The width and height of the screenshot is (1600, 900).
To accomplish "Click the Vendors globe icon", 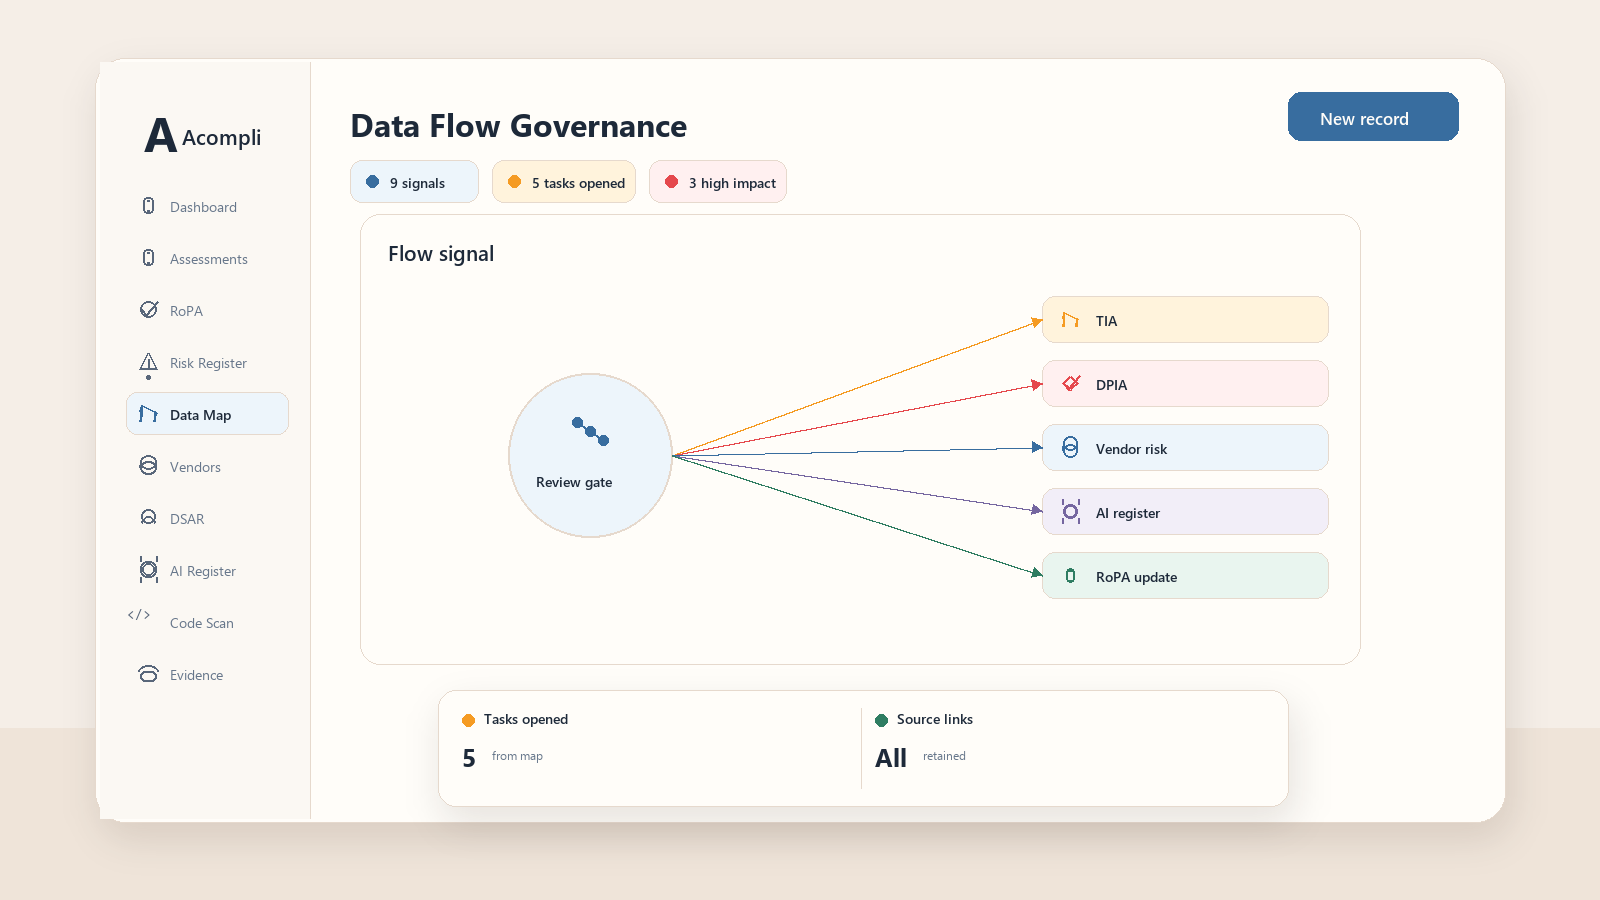I will pyautogui.click(x=148, y=466).
